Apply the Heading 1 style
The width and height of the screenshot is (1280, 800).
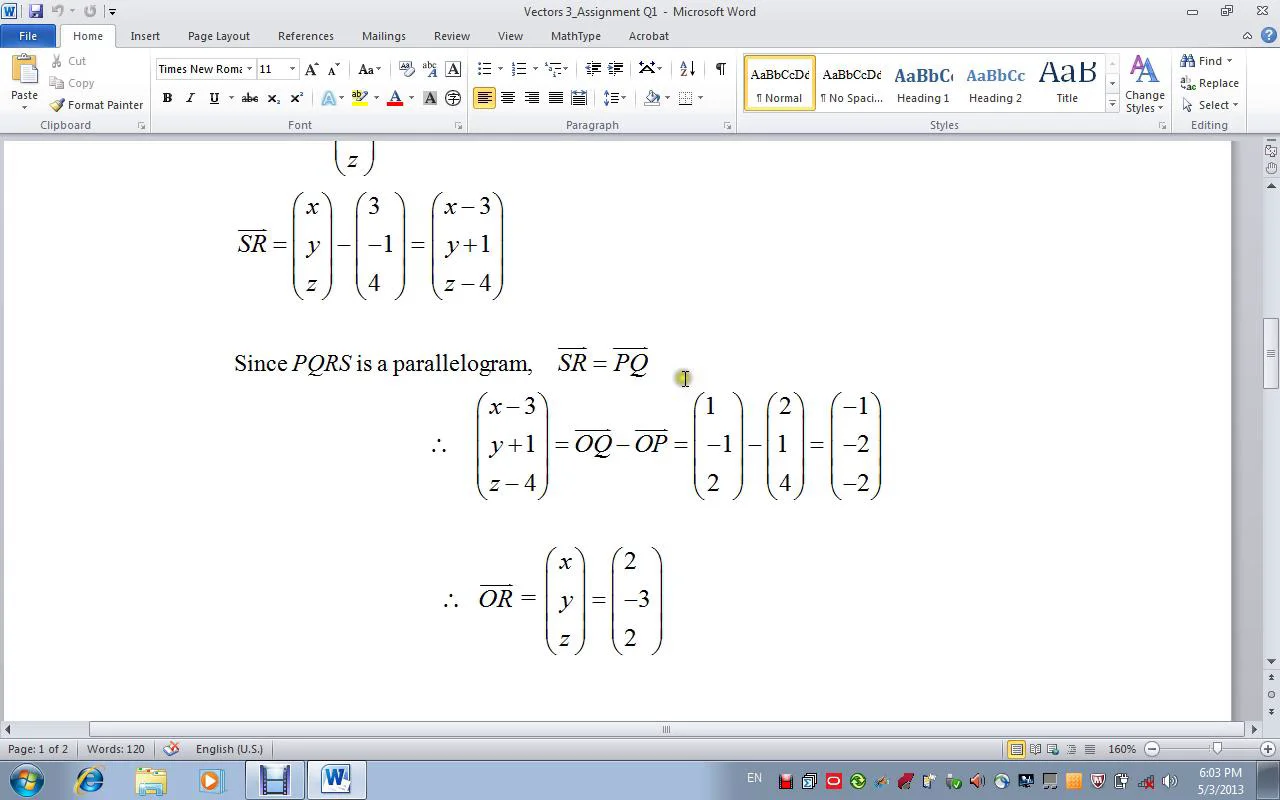coord(923,83)
